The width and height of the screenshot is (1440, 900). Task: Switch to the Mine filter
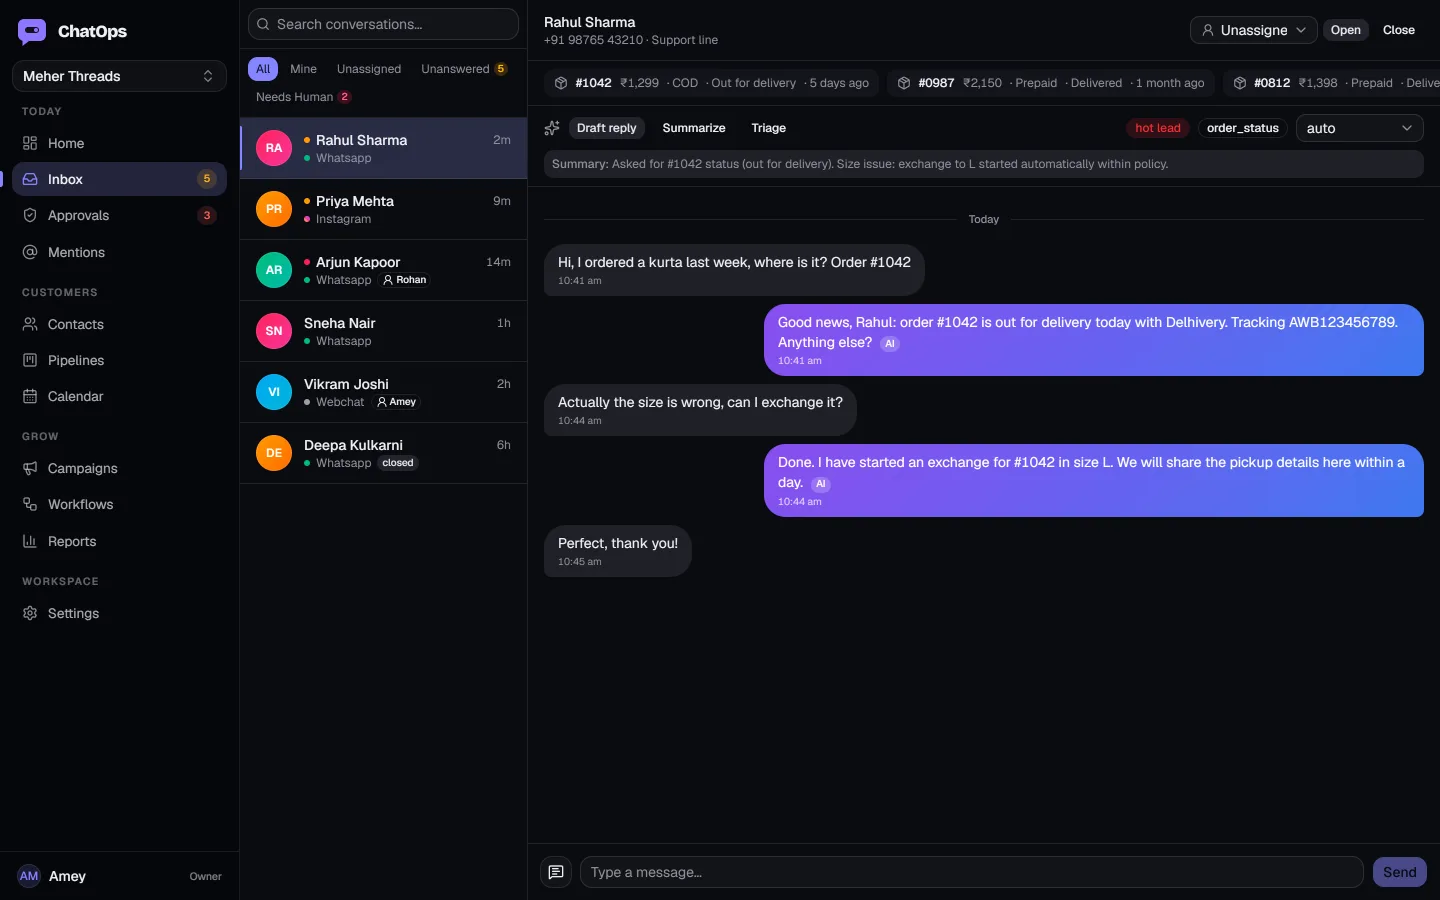pyautogui.click(x=303, y=69)
